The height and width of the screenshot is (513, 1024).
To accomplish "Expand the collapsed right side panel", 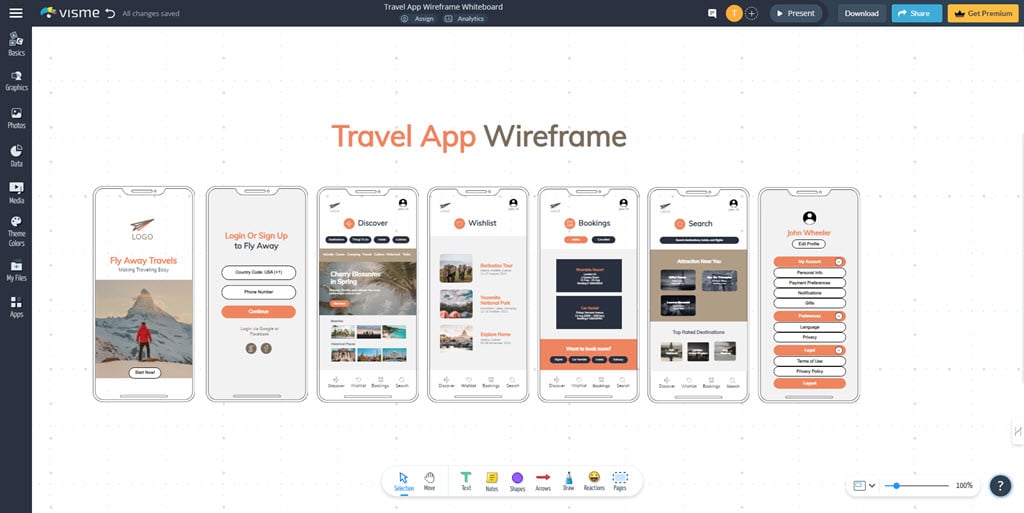I will (x=1017, y=431).
